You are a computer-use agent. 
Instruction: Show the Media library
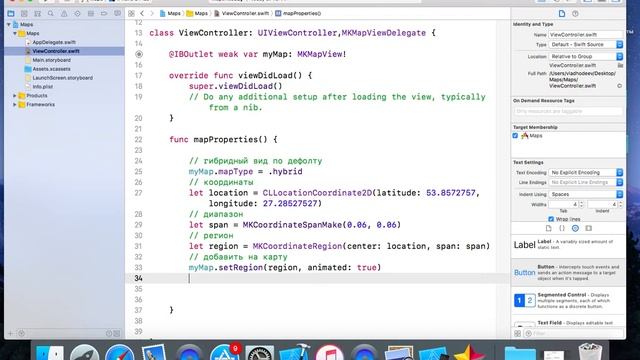click(588, 228)
